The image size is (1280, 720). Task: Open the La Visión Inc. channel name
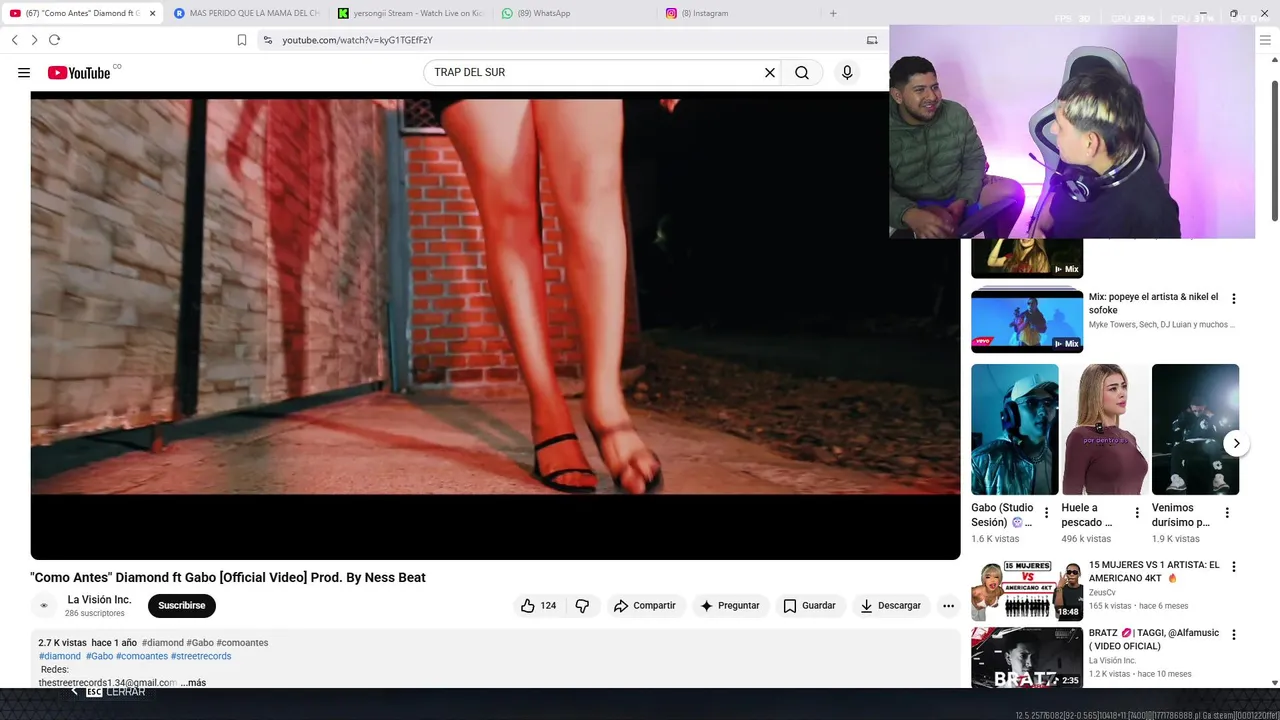pyautogui.click(x=99, y=600)
